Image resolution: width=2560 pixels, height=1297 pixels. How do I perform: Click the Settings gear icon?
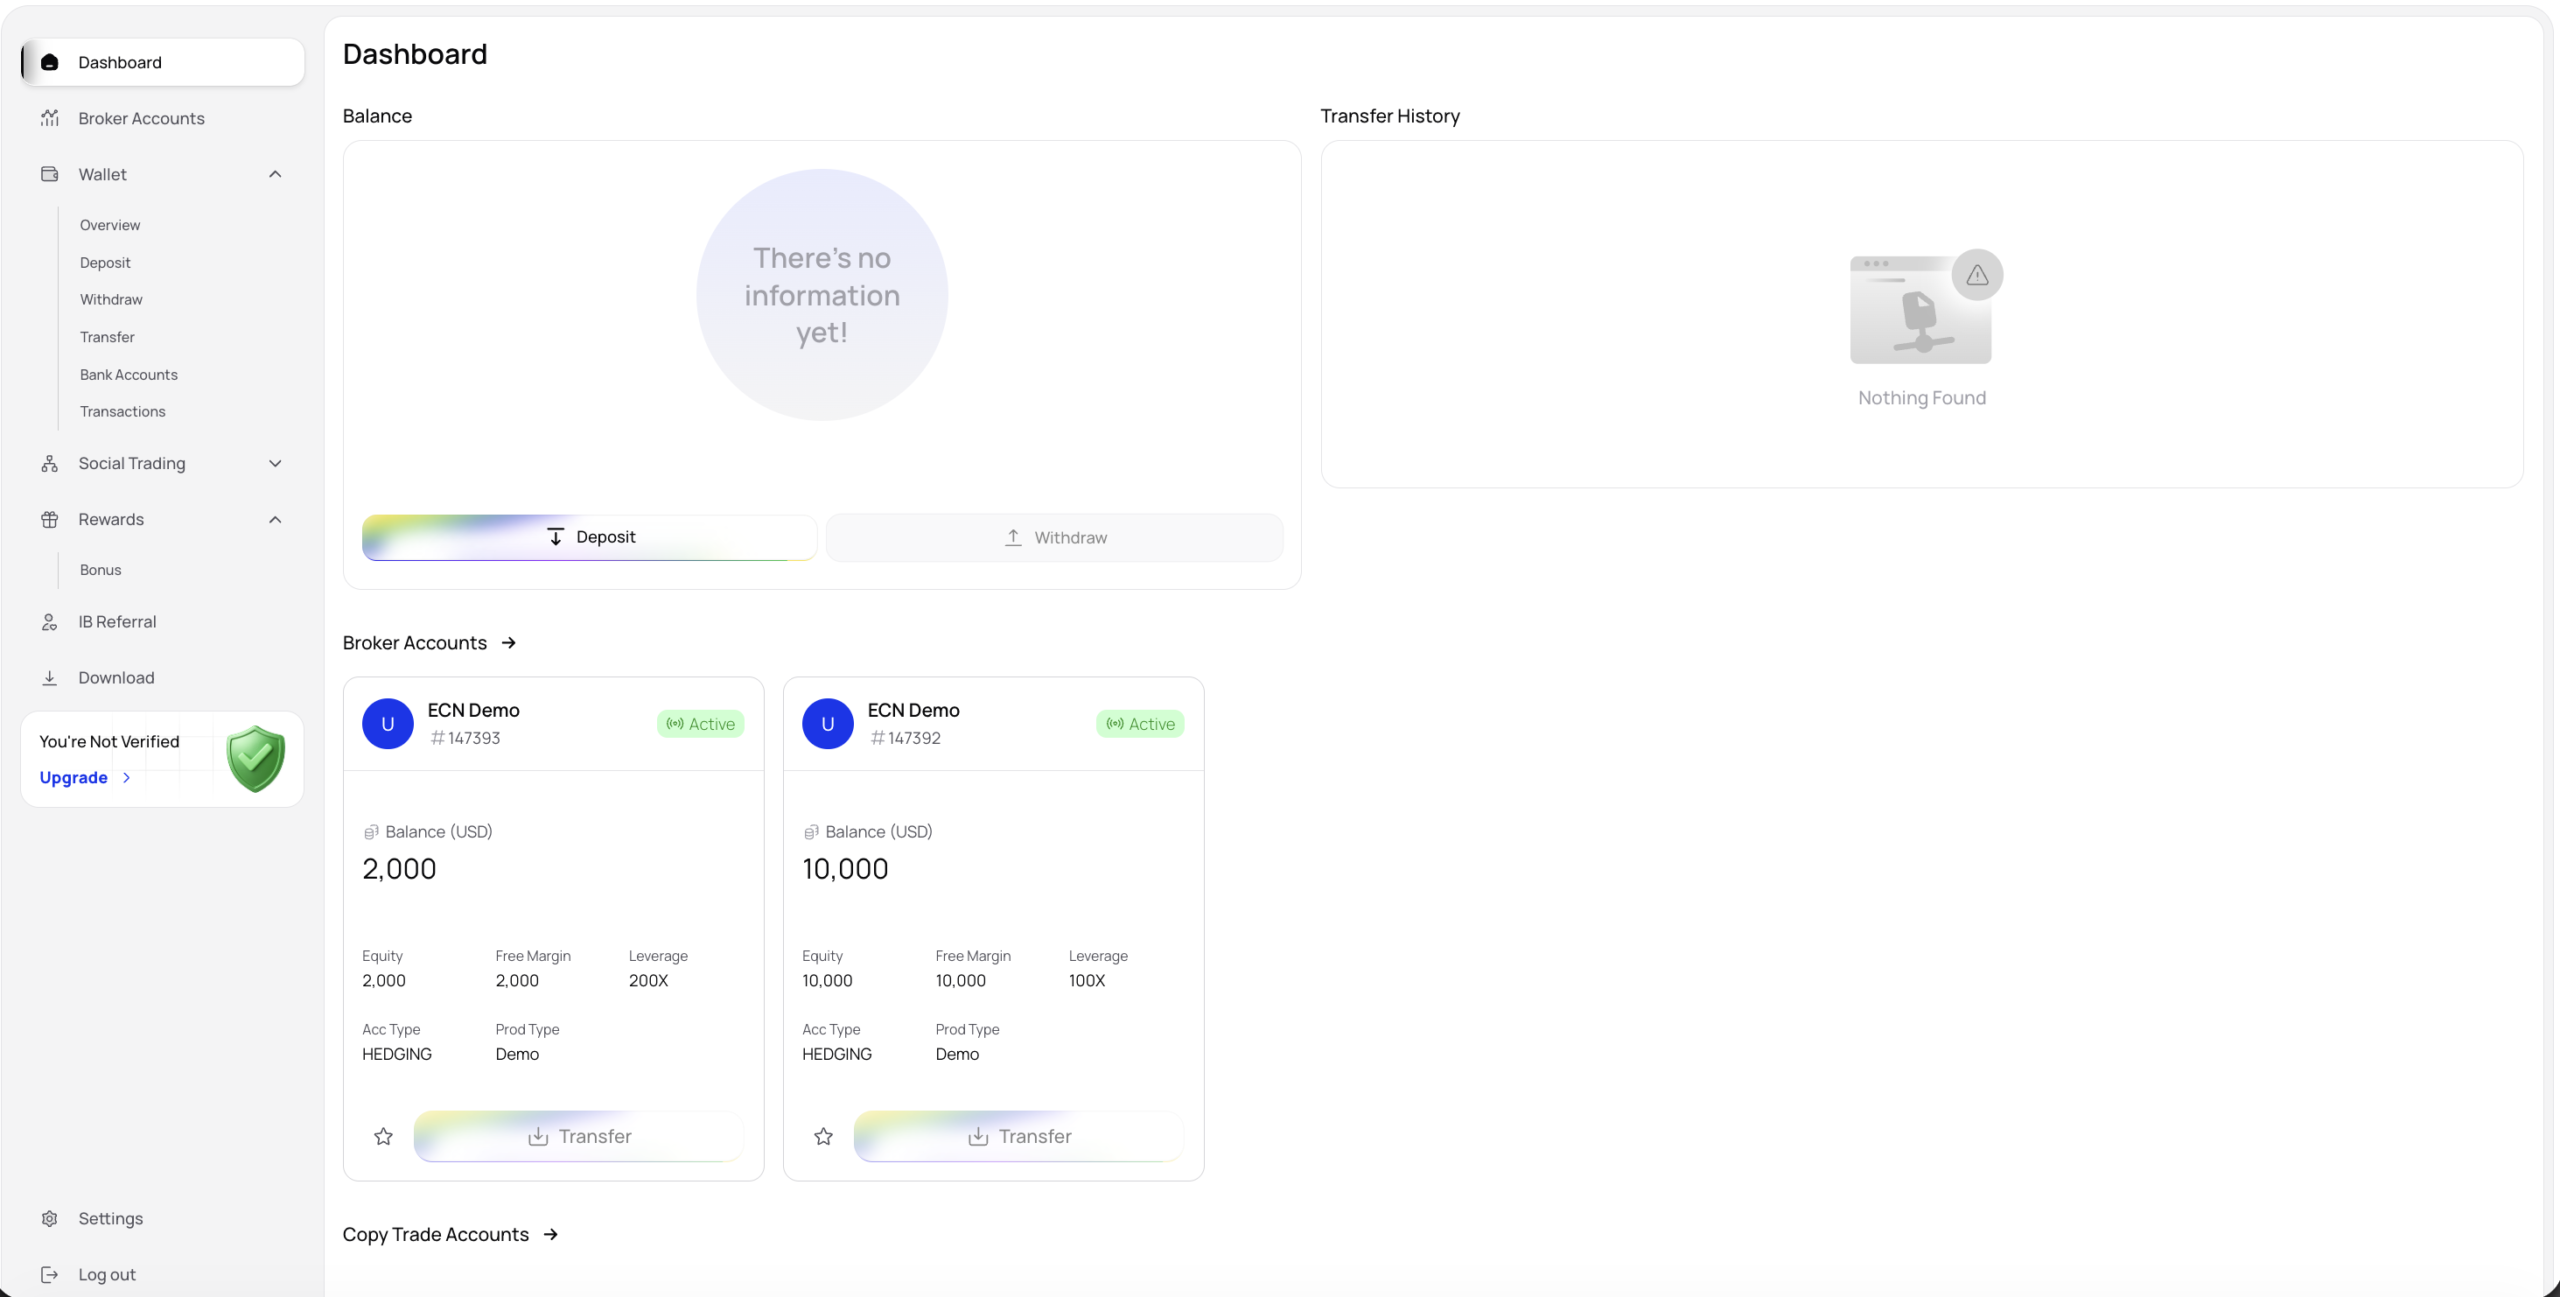pos(50,1218)
